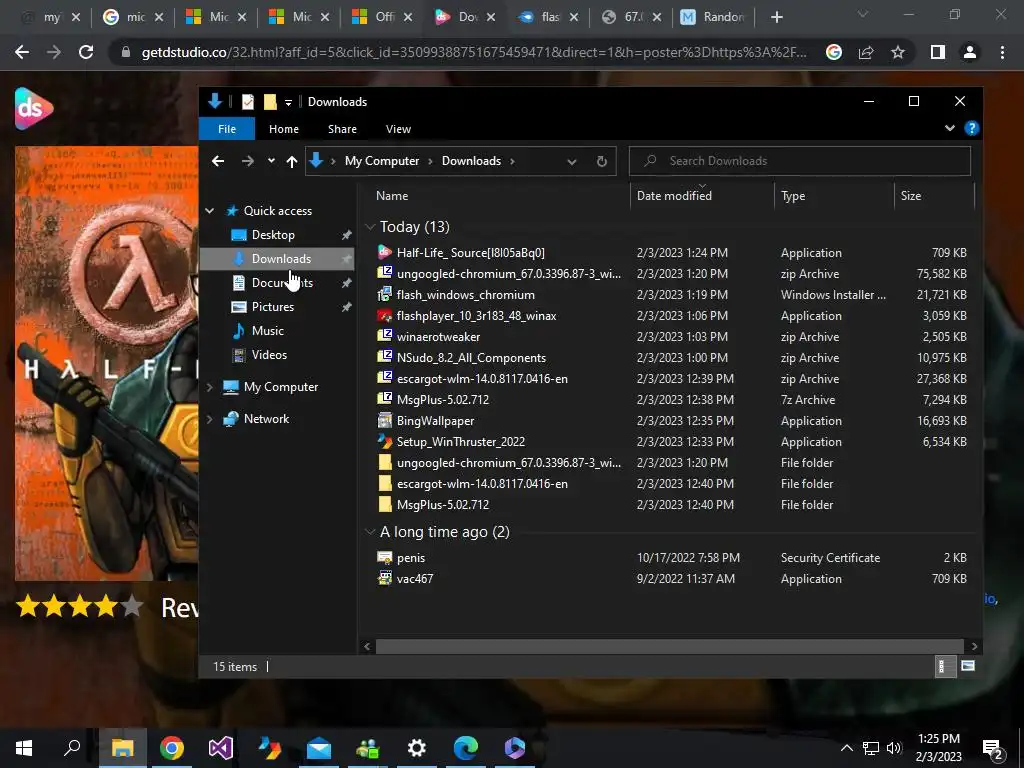Viewport: 1024px width, 768px height.
Task: Open the Half-Life_Source application file
Action: [x=470, y=253]
